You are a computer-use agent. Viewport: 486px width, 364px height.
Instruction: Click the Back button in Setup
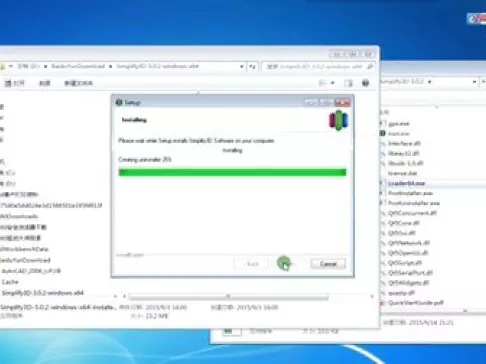[252, 264]
